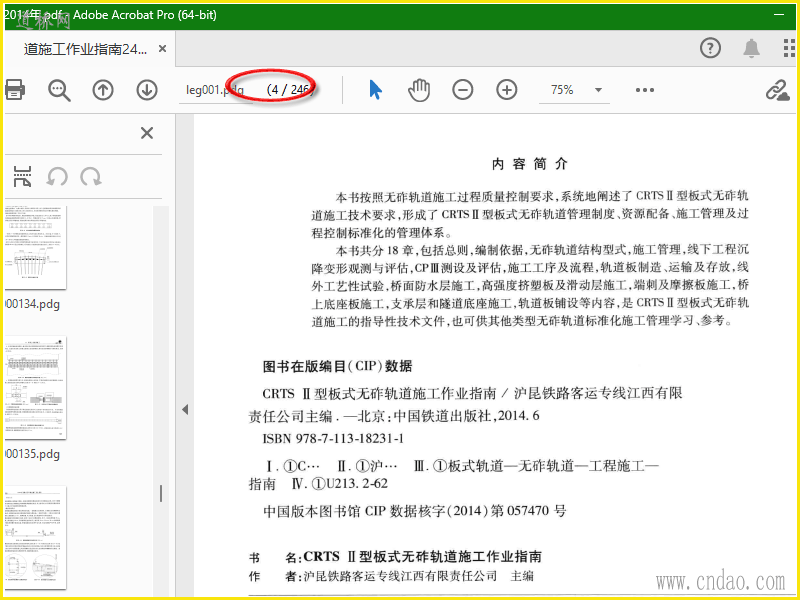The height and width of the screenshot is (600, 800).
Task: Click the thumbnails panel scrollbar handle
Action: [161, 493]
